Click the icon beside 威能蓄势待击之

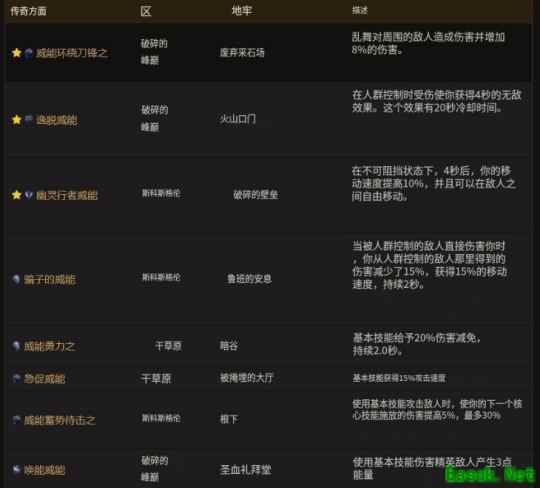(16, 419)
